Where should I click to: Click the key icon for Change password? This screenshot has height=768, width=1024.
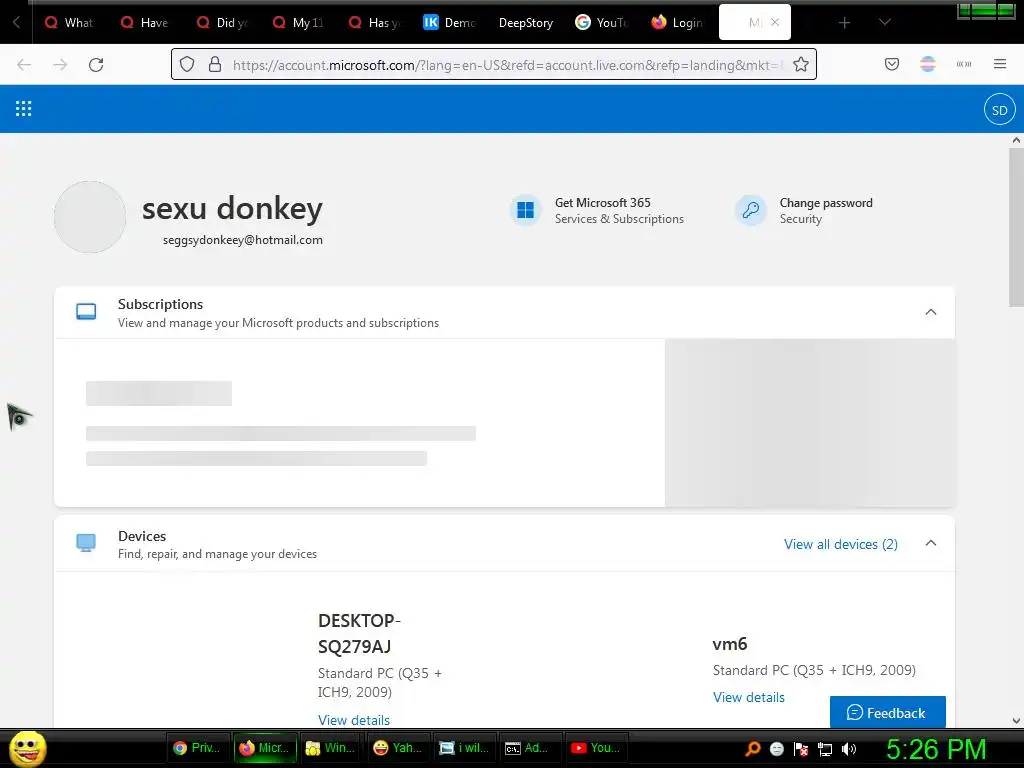coord(750,210)
